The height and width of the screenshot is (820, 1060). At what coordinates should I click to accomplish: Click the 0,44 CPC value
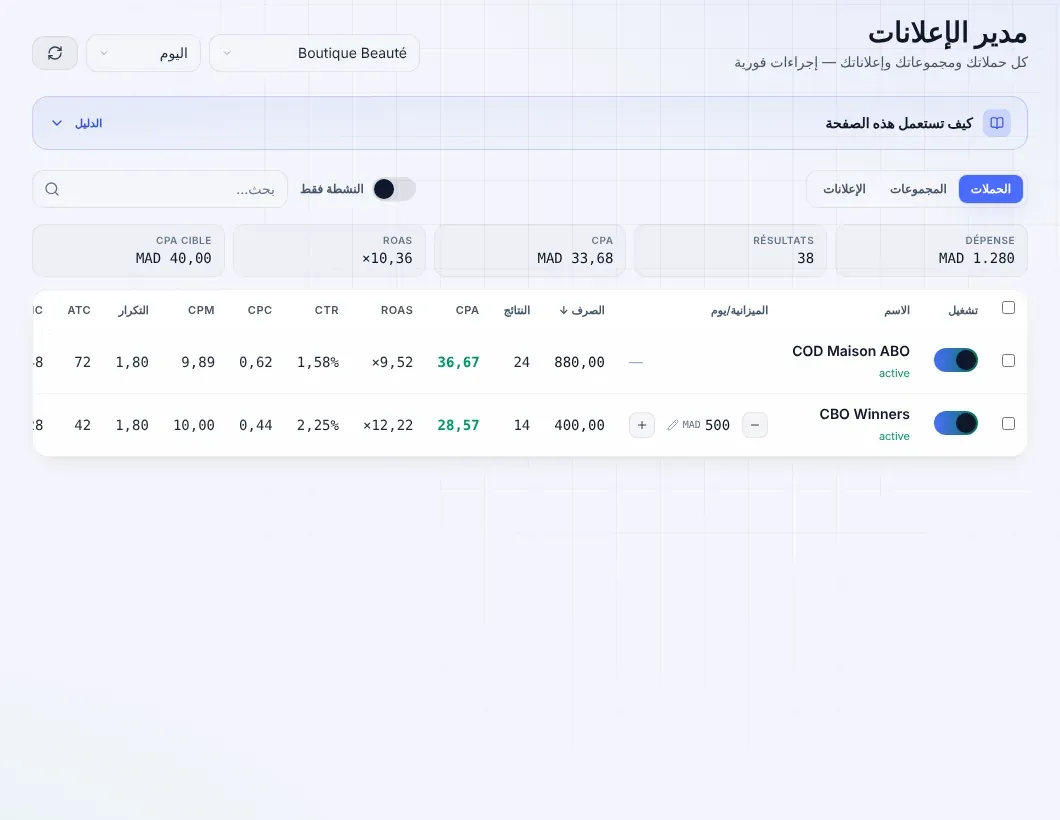click(256, 425)
